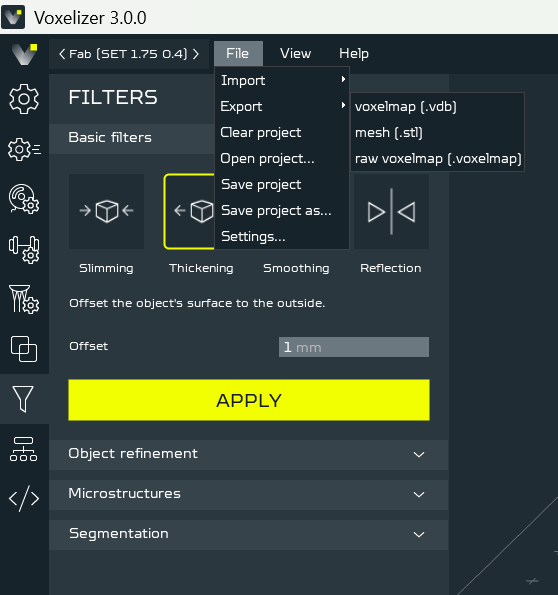This screenshot has width=558, height=595.
Task: Choose Save project as... entry
Action: (x=282, y=210)
